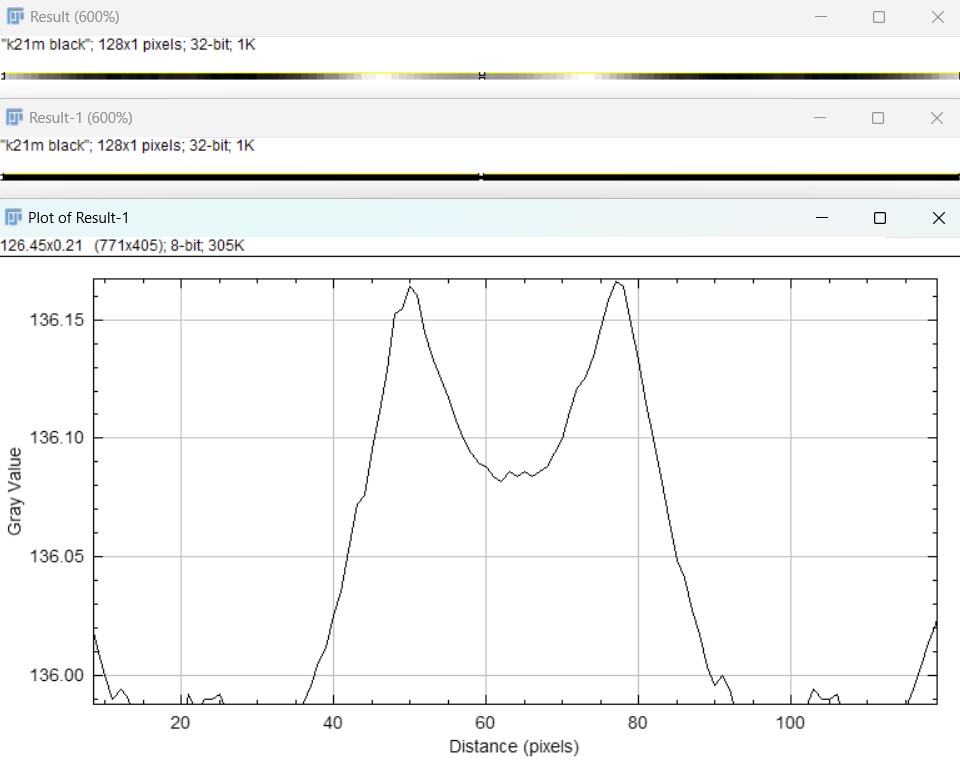Click the ImageJ icon in the Plot of Result-1 window
This screenshot has height=763, width=960.
(15, 217)
